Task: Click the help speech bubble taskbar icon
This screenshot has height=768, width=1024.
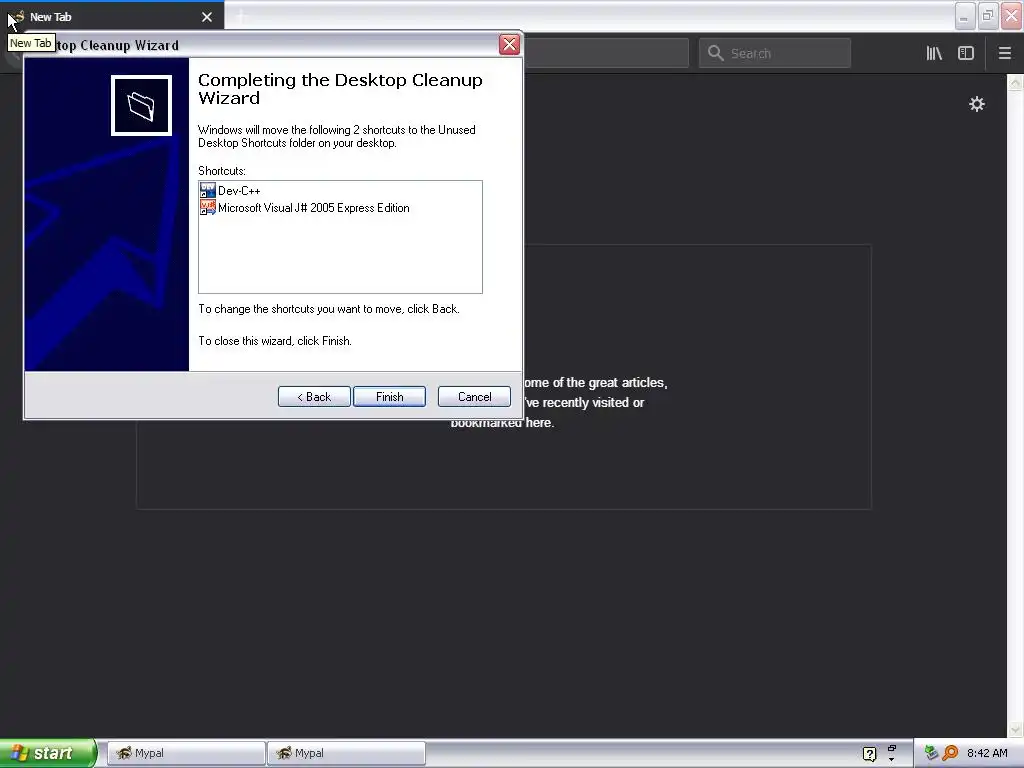Action: coord(869,754)
